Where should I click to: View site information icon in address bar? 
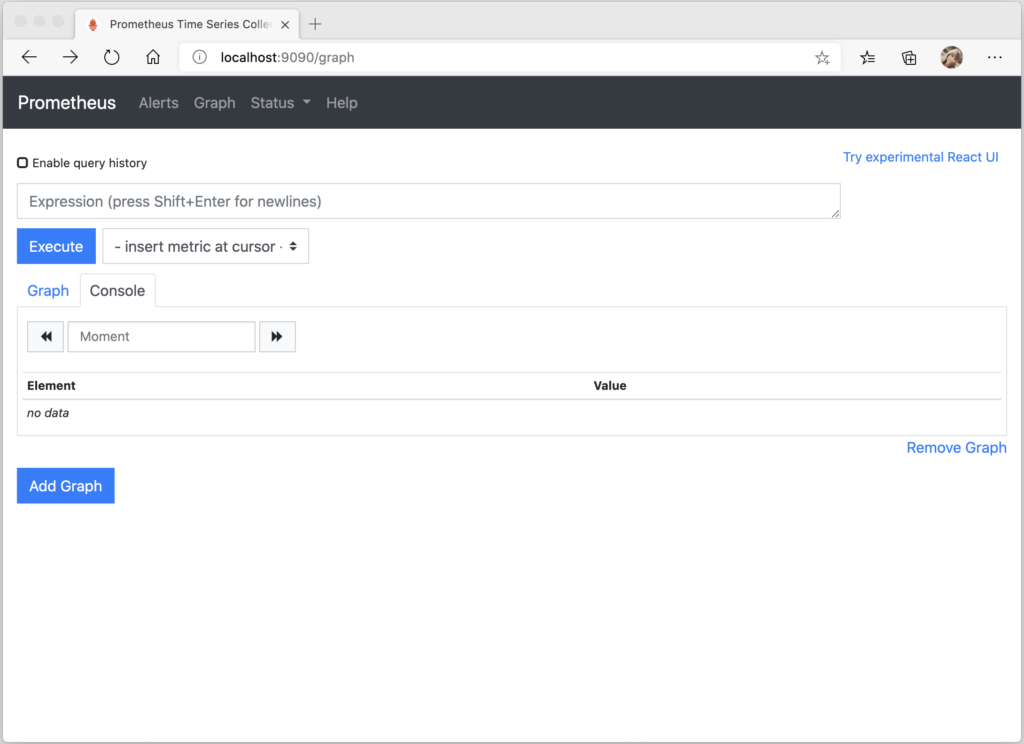point(200,57)
